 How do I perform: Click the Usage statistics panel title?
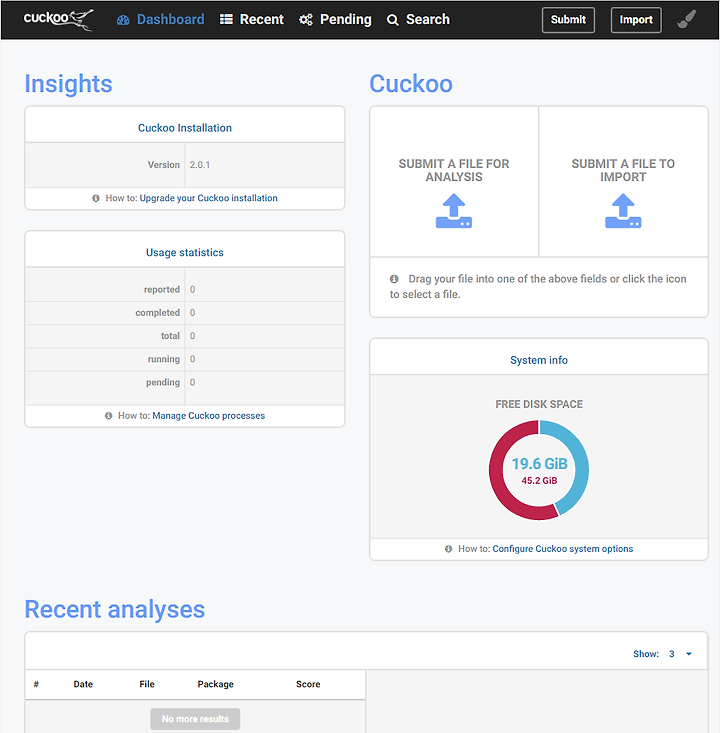185,252
